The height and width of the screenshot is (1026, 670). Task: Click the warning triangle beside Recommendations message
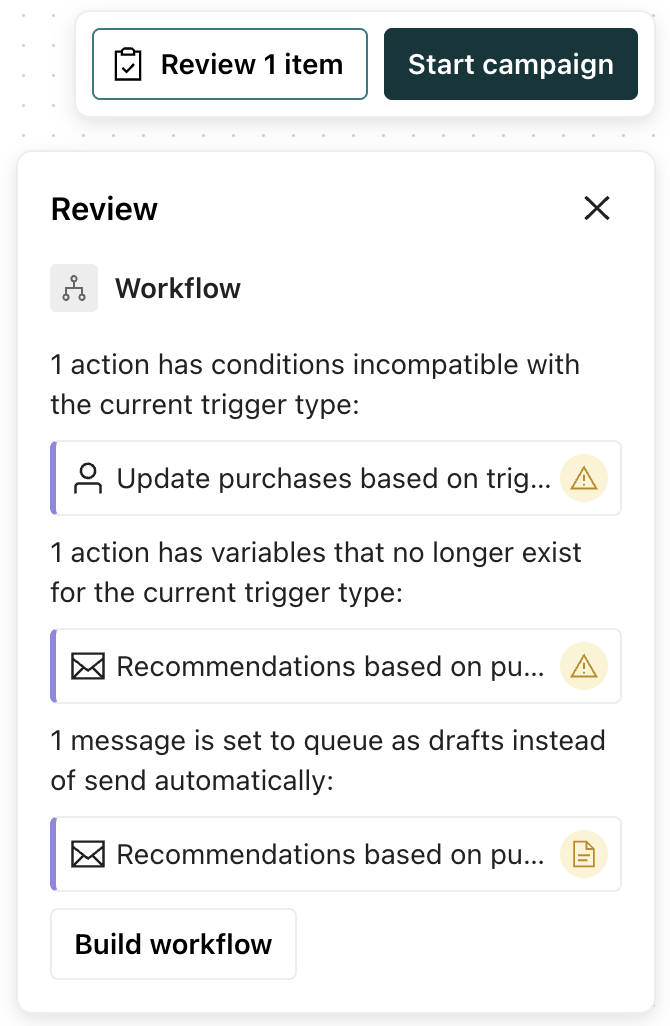click(584, 666)
